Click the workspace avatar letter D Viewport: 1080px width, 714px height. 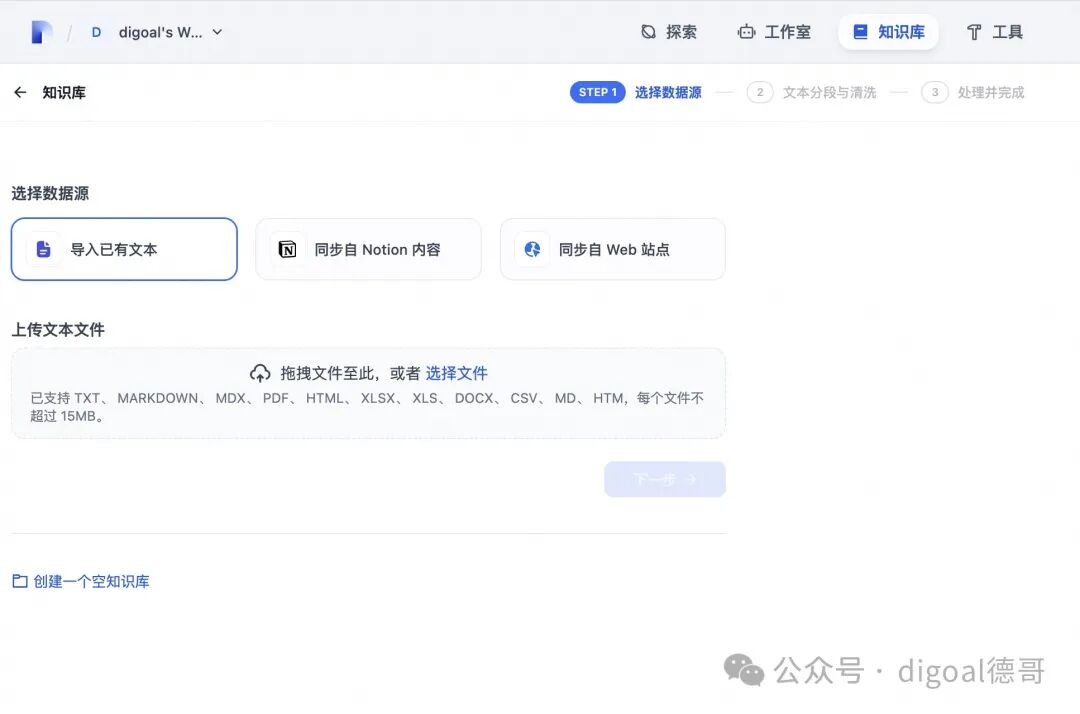tap(96, 32)
